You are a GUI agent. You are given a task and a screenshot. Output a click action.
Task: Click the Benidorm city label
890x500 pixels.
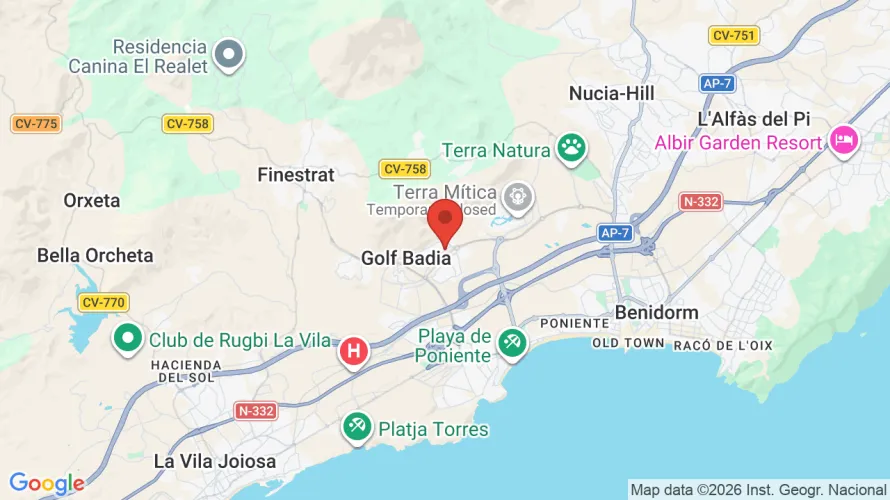[657, 313]
